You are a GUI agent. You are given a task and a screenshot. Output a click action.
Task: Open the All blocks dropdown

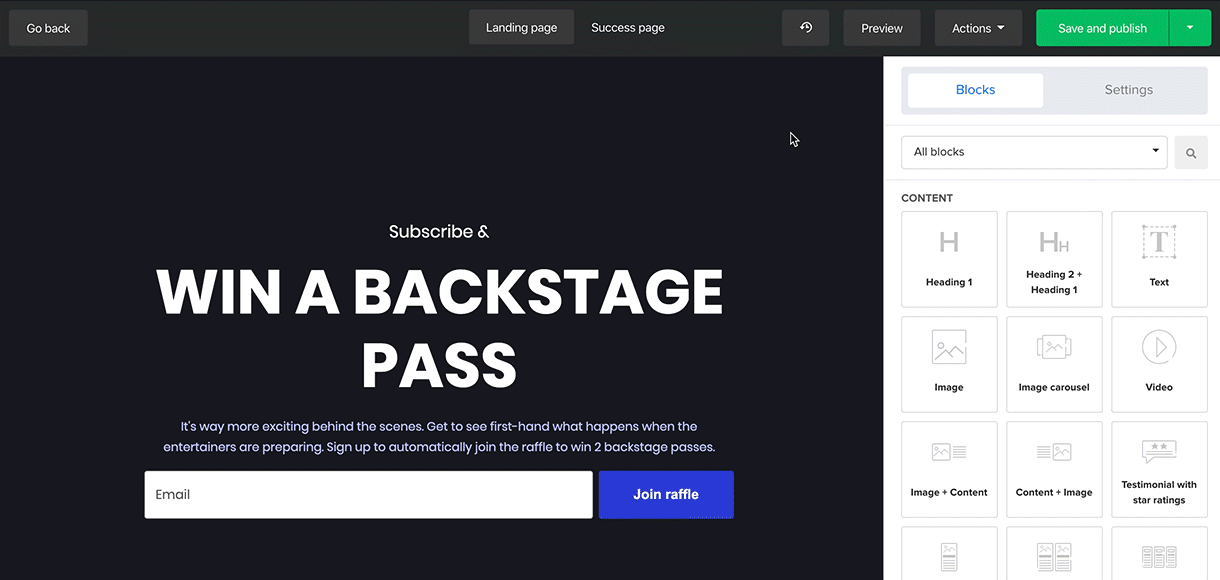click(x=1034, y=152)
